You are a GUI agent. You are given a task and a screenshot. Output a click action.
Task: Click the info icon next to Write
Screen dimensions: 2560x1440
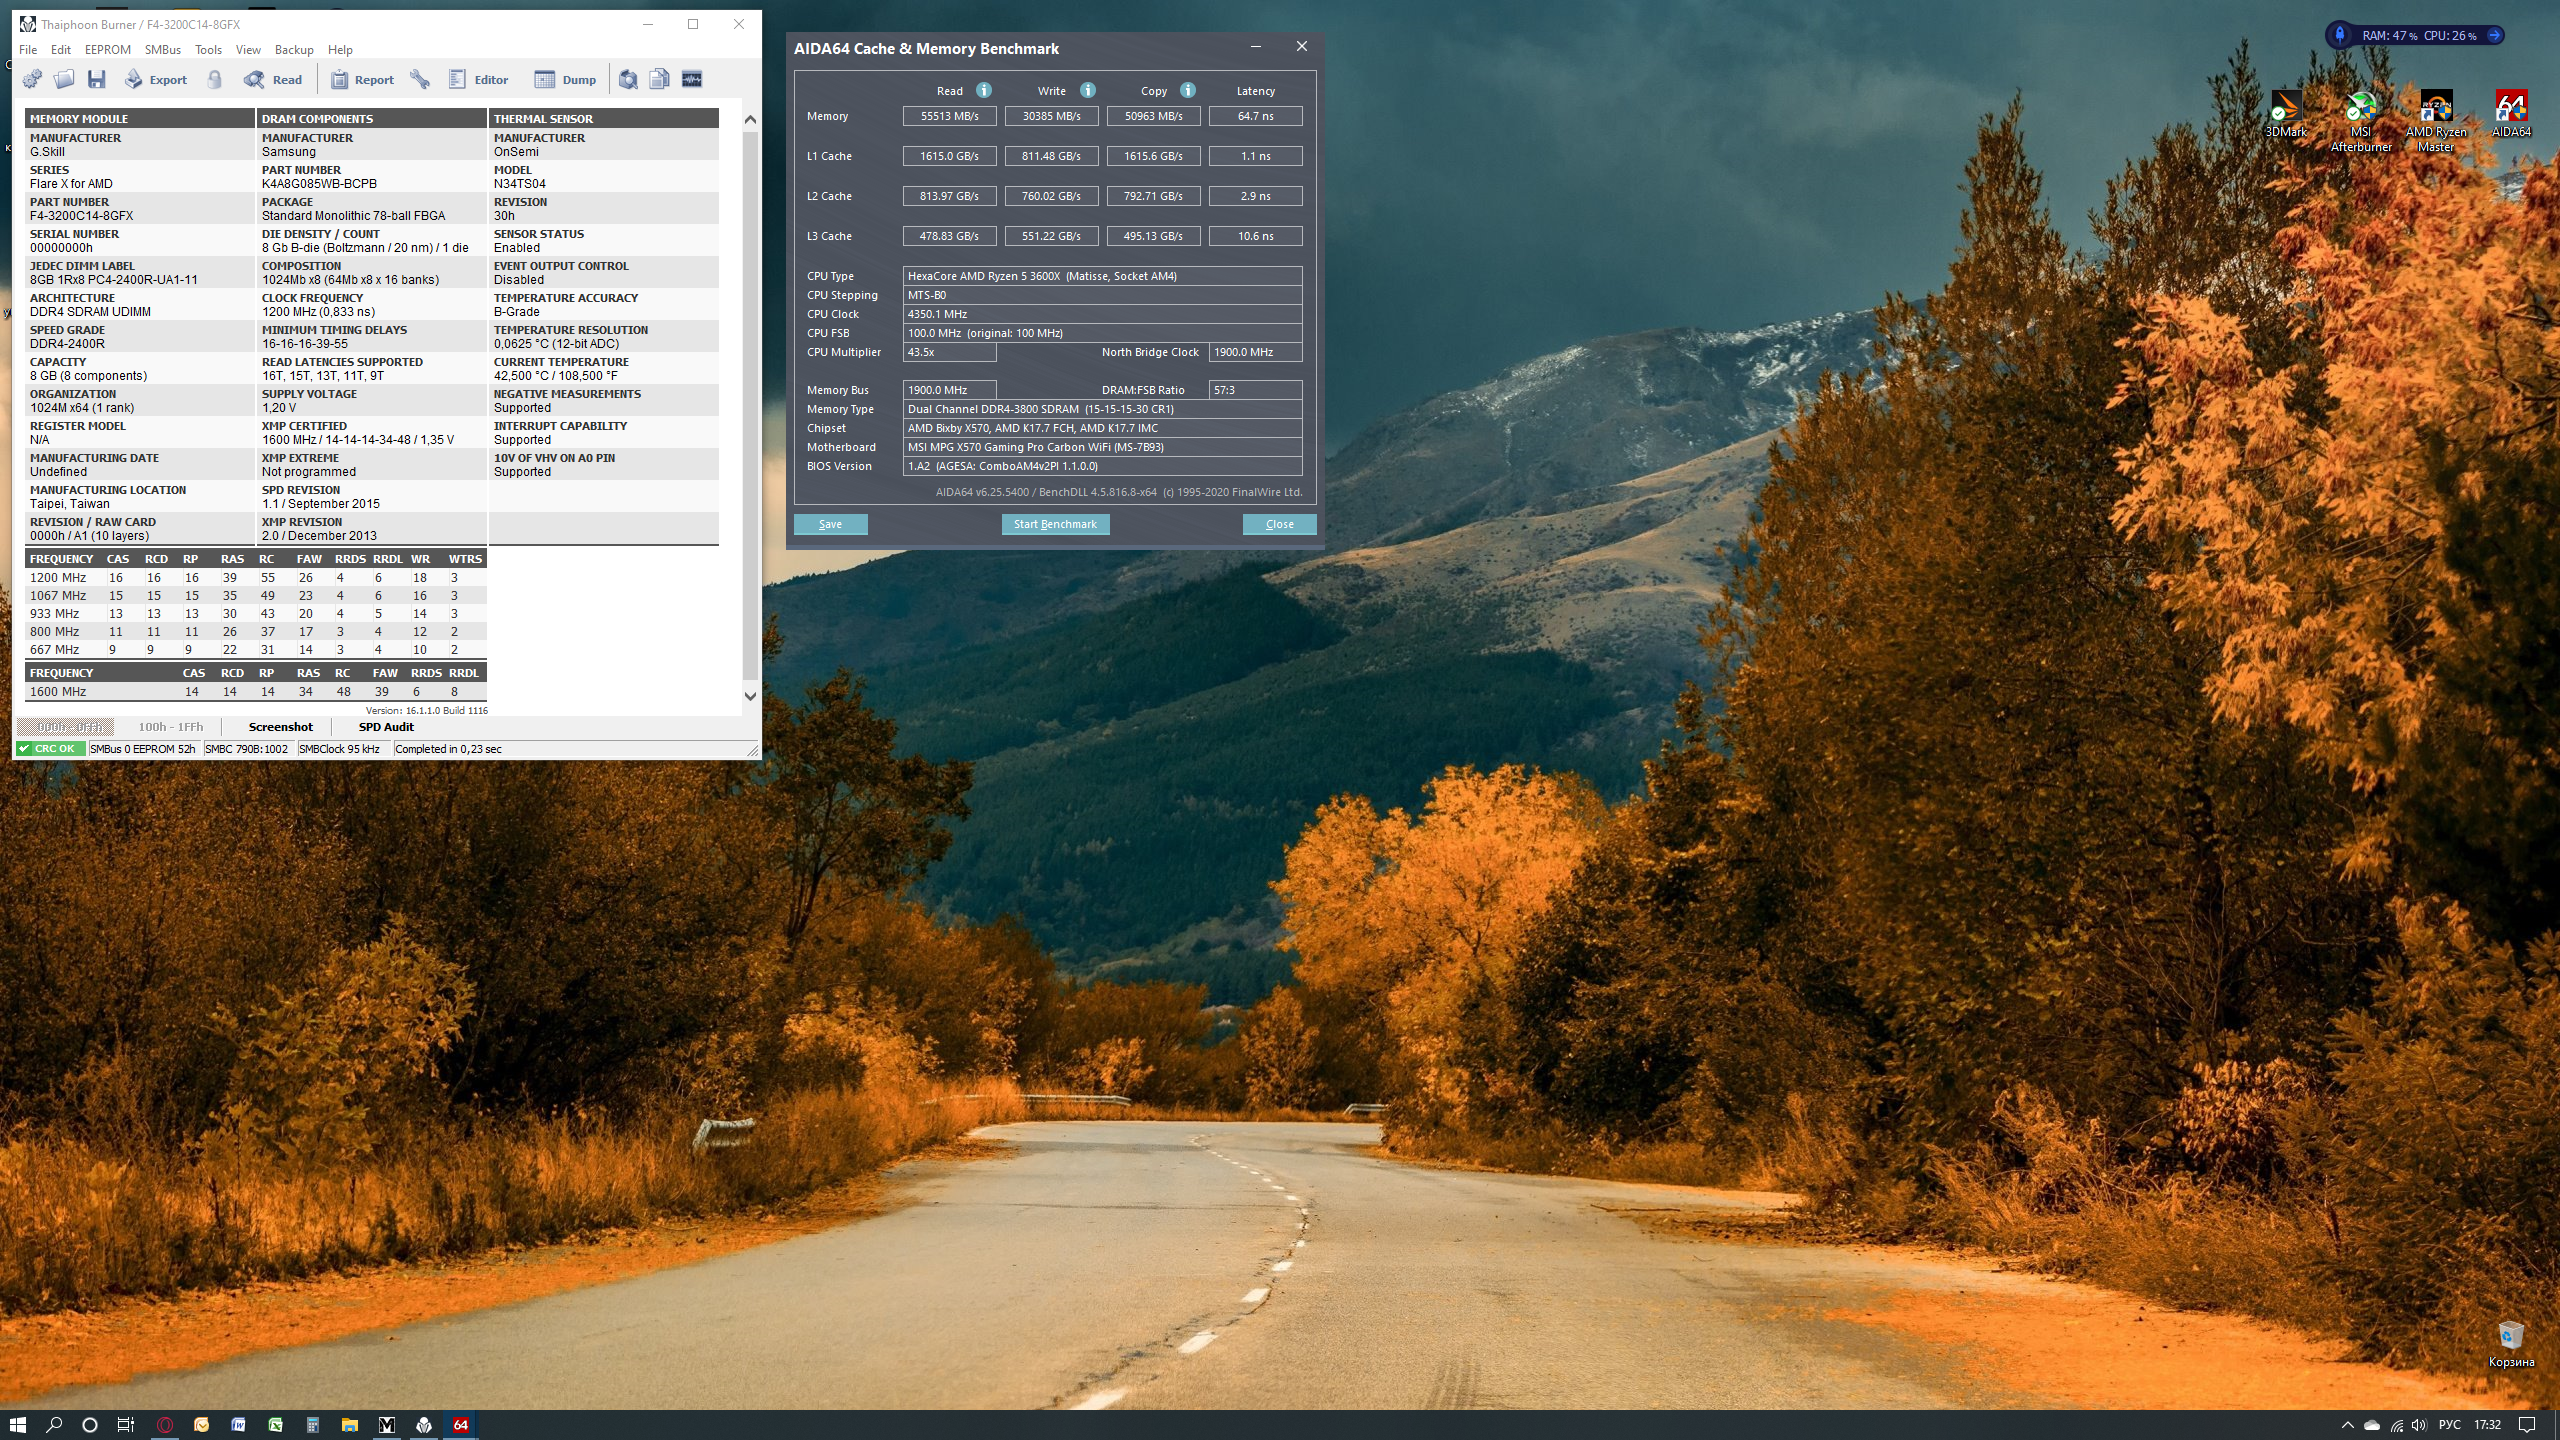point(1088,90)
